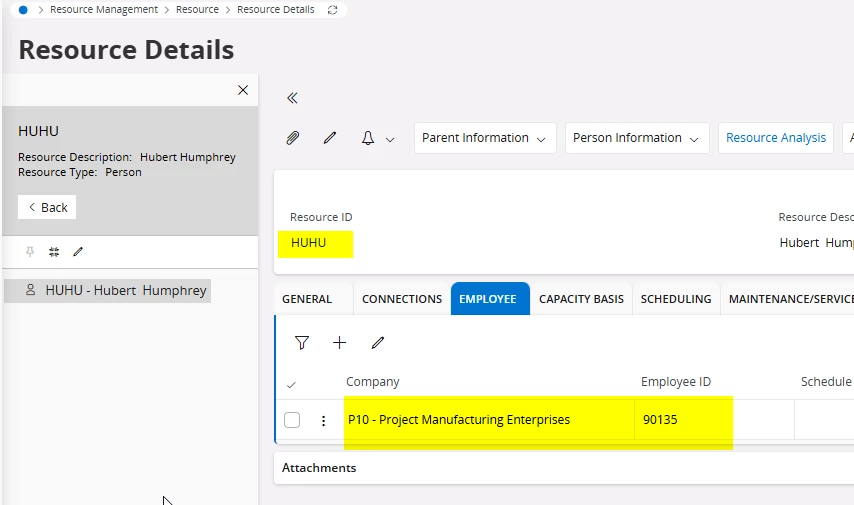Click the edit pencil in record toolbar
This screenshot has height=505, width=854.
pos(330,138)
